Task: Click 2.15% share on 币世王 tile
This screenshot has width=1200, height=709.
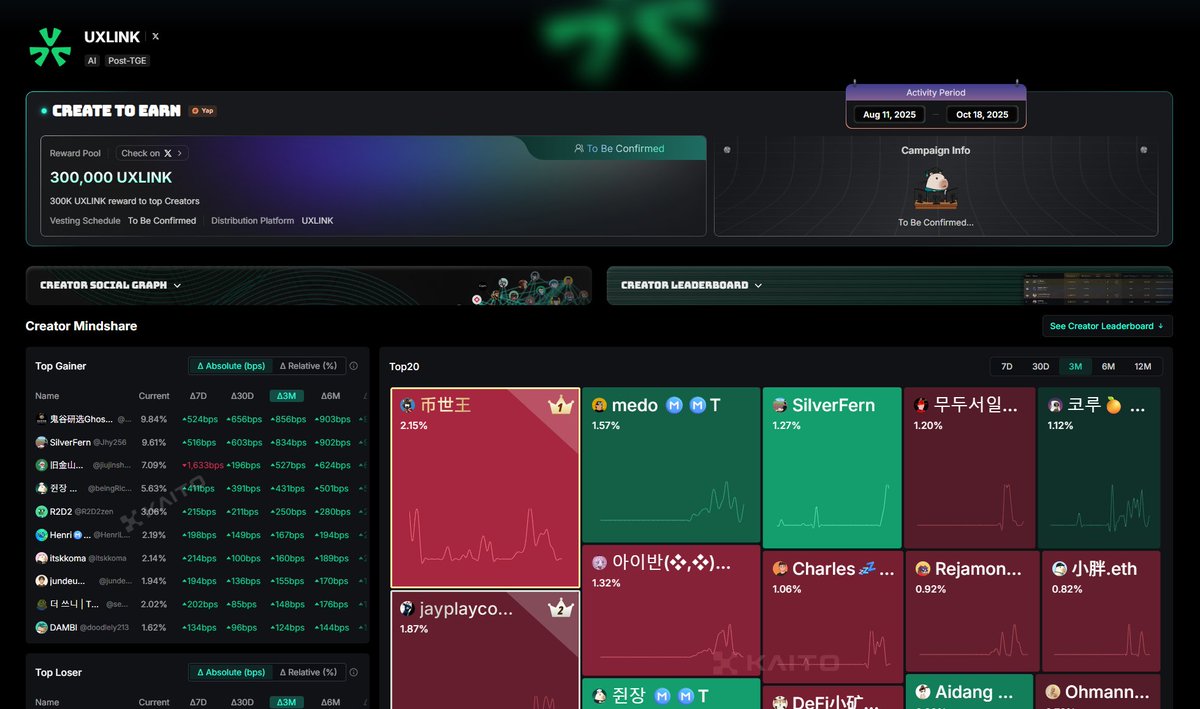Action: pos(413,426)
